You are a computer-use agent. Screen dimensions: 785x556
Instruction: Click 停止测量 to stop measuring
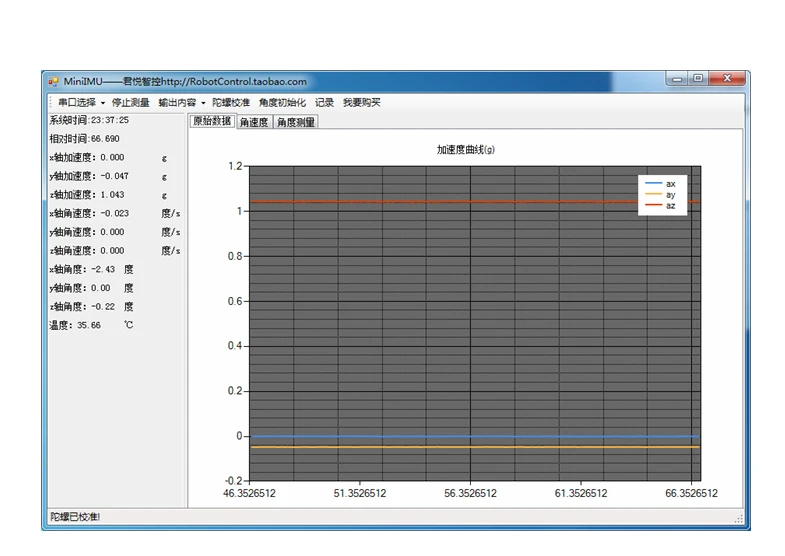coord(131,102)
